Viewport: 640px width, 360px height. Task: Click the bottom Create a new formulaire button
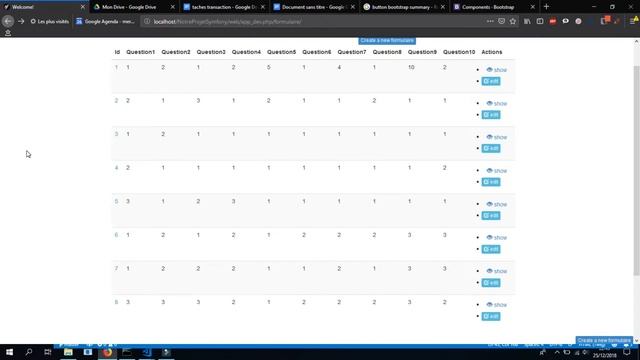pos(604,340)
